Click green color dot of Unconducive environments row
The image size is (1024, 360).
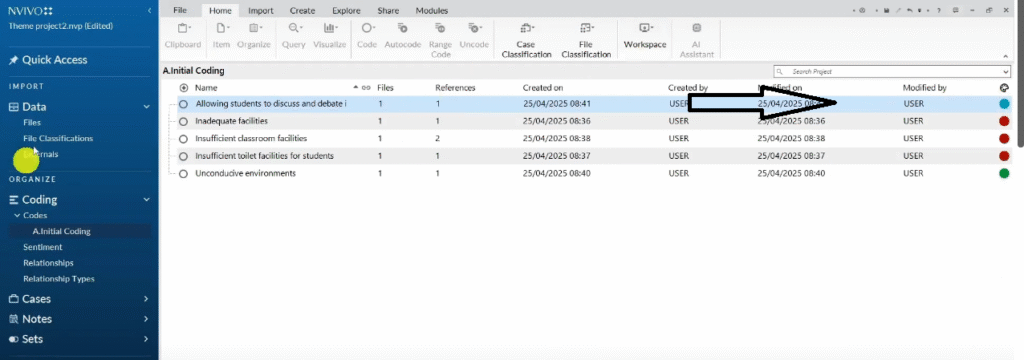1004,174
